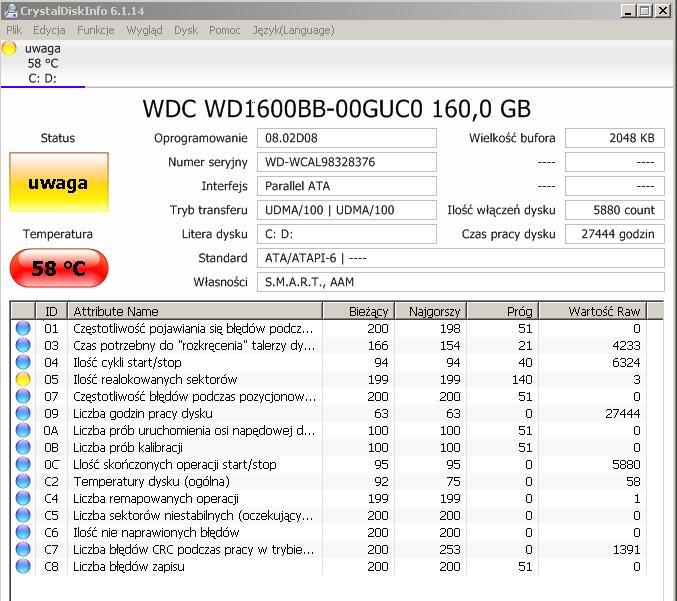Image resolution: width=677 pixels, height=601 pixels.
Task: Click the ID column header
Action: tap(51, 311)
